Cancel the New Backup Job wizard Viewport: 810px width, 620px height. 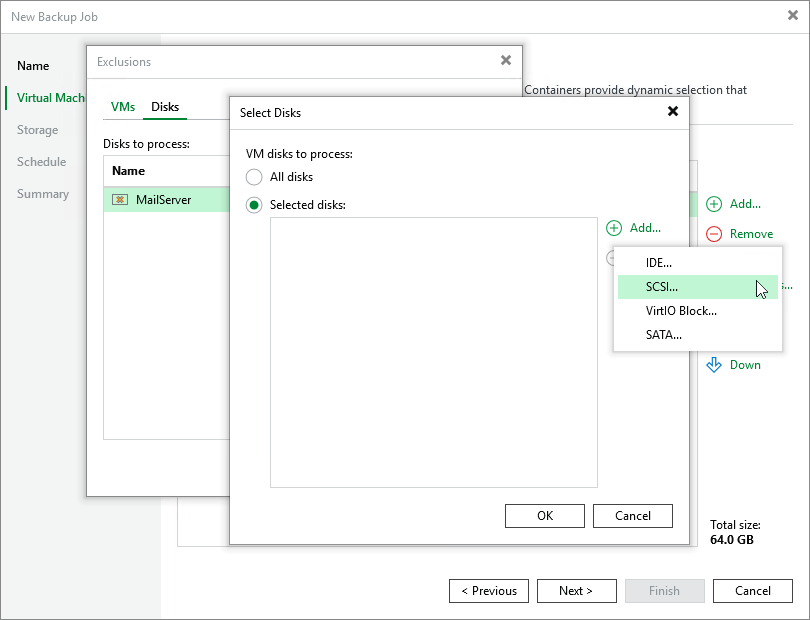pyautogui.click(x=753, y=591)
